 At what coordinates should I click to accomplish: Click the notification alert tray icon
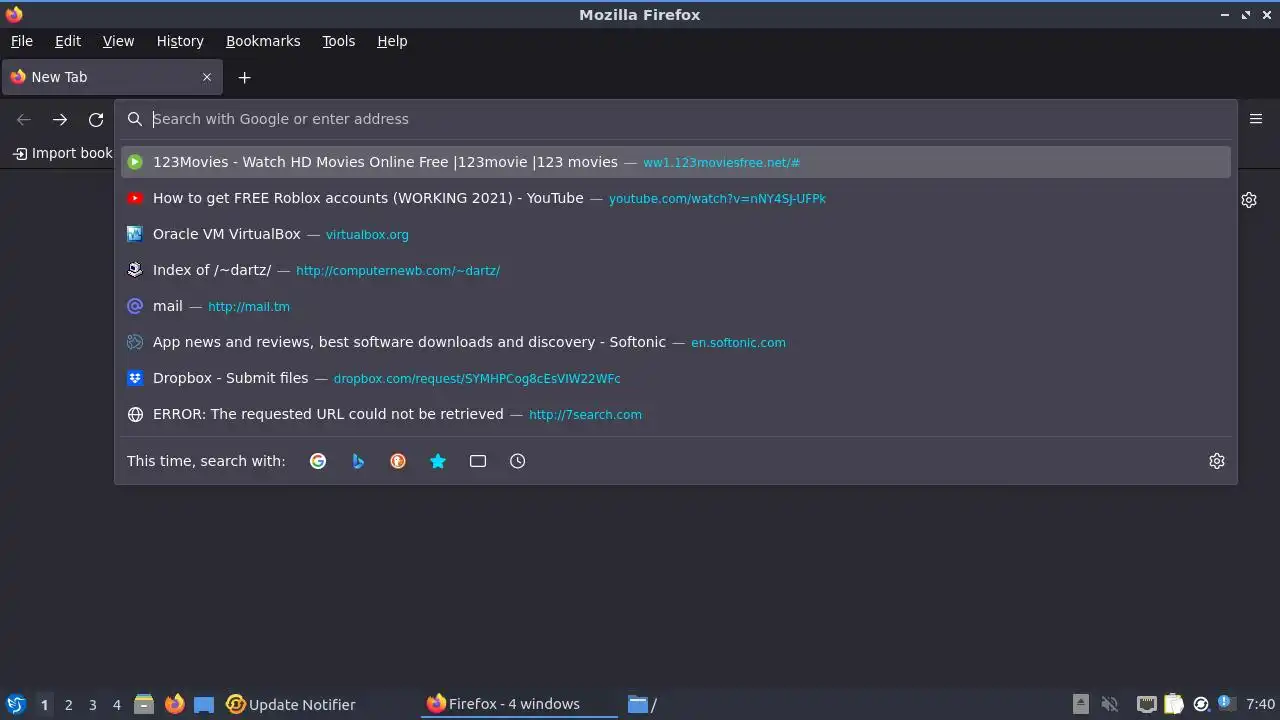coord(1226,704)
